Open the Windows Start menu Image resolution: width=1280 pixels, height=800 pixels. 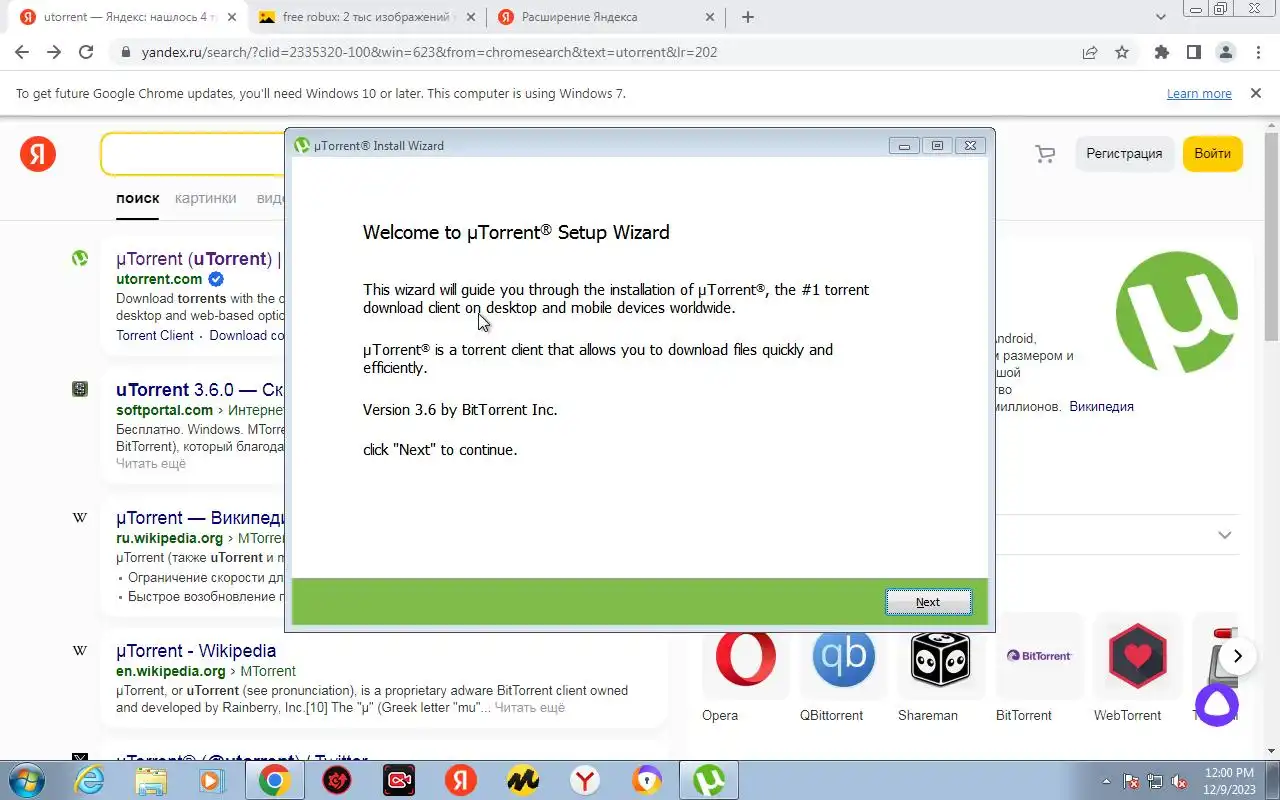[25, 781]
